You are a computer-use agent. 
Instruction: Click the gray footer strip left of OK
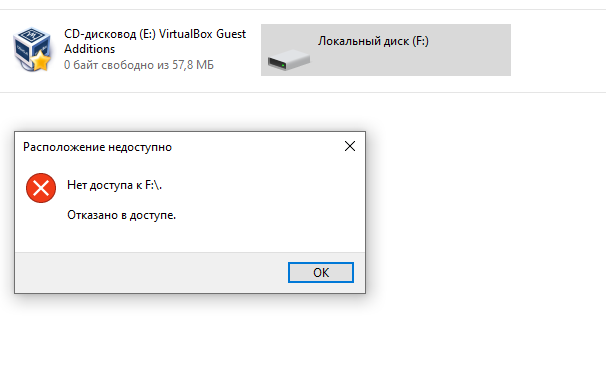click(x=151, y=272)
